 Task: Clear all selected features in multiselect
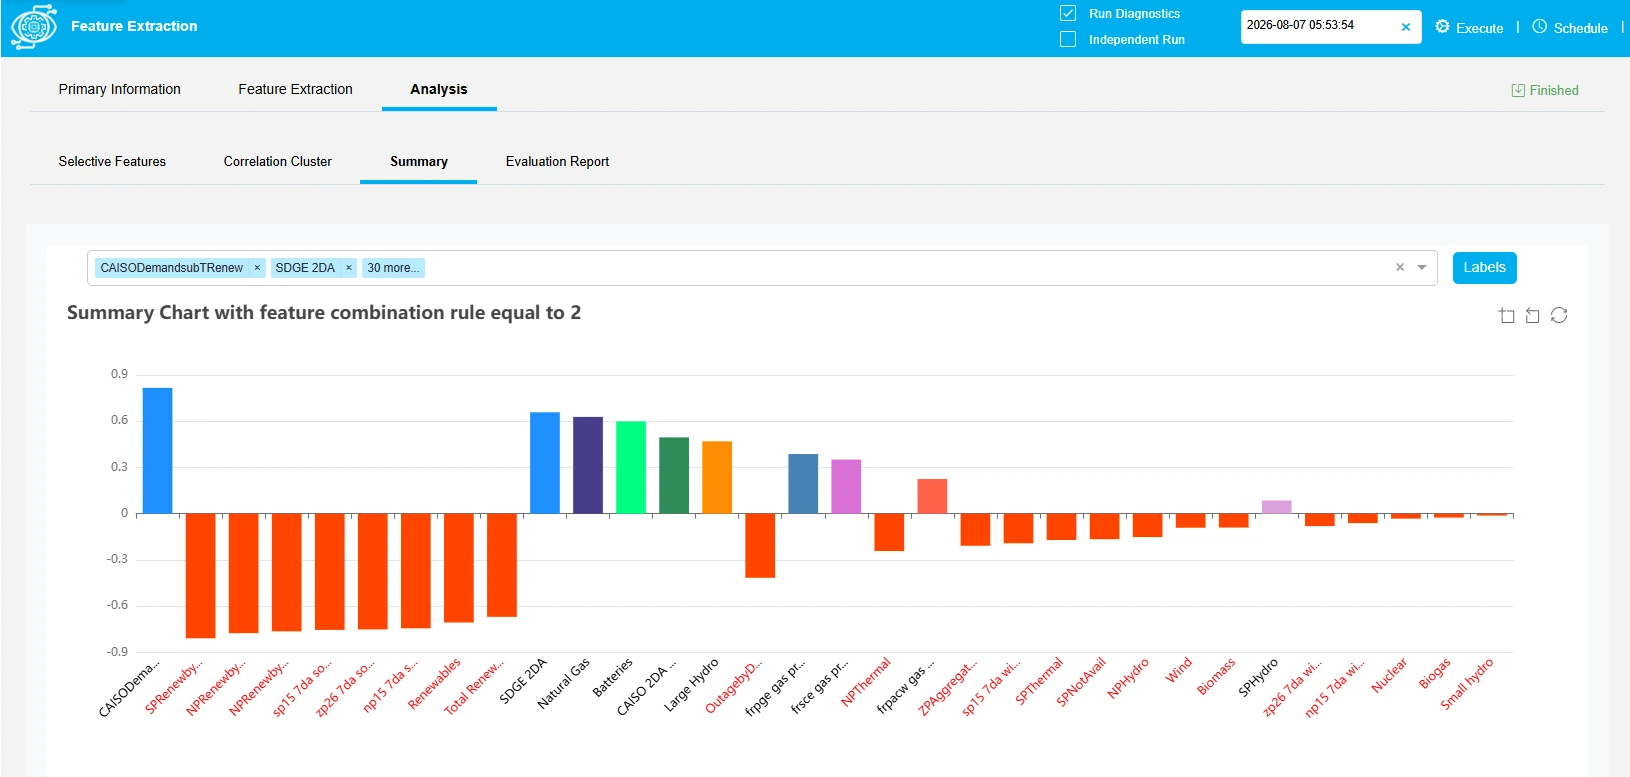[1400, 267]
